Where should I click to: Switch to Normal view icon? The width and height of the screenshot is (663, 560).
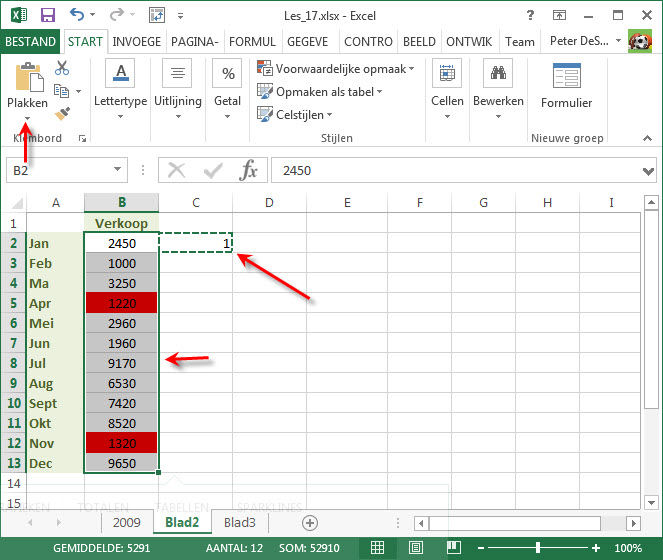pyautogui.click(x=377, y=548)
